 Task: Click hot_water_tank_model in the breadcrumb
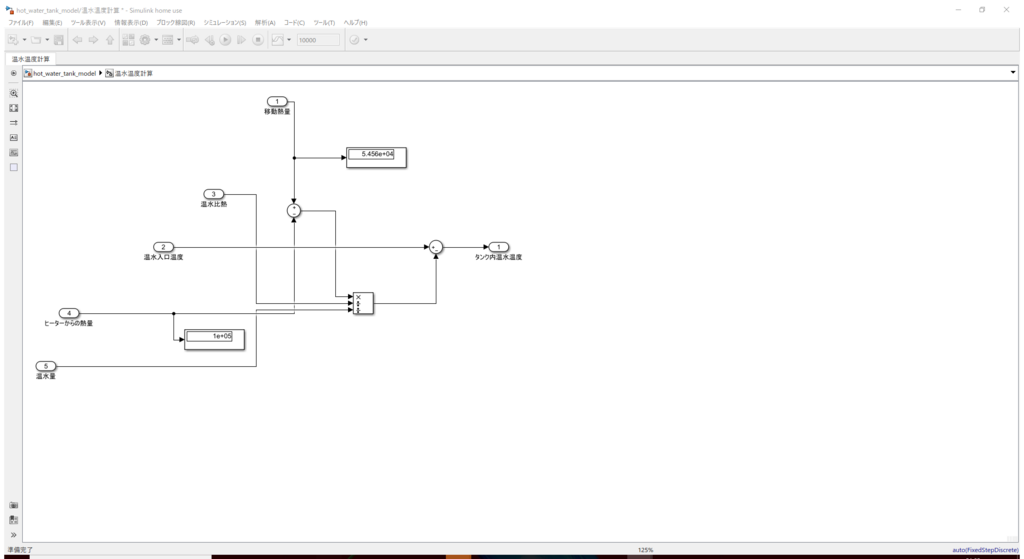click(x=64, y=73)
